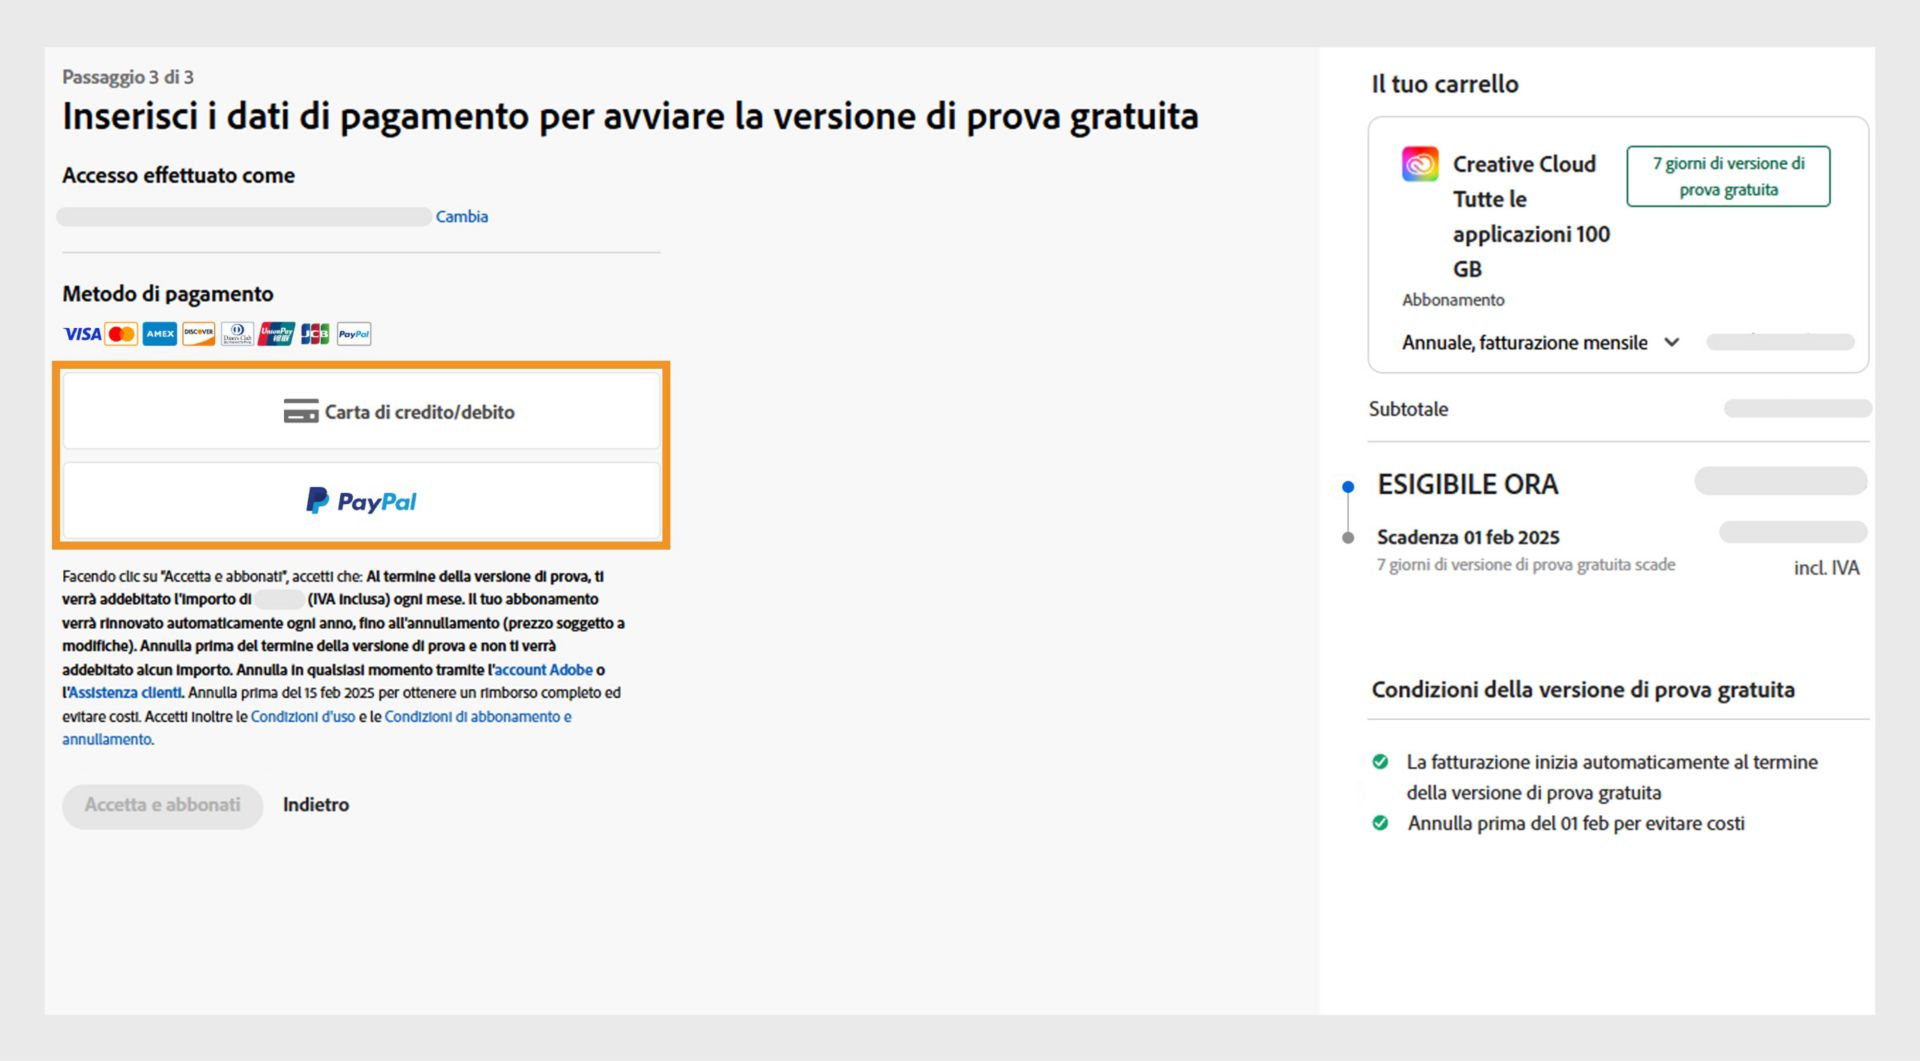Image resolution: width=1920 pixels, height=1061 pixels.
Task: Click the ESIGIBILE ORA label
Action: [x=1468, y=485]
